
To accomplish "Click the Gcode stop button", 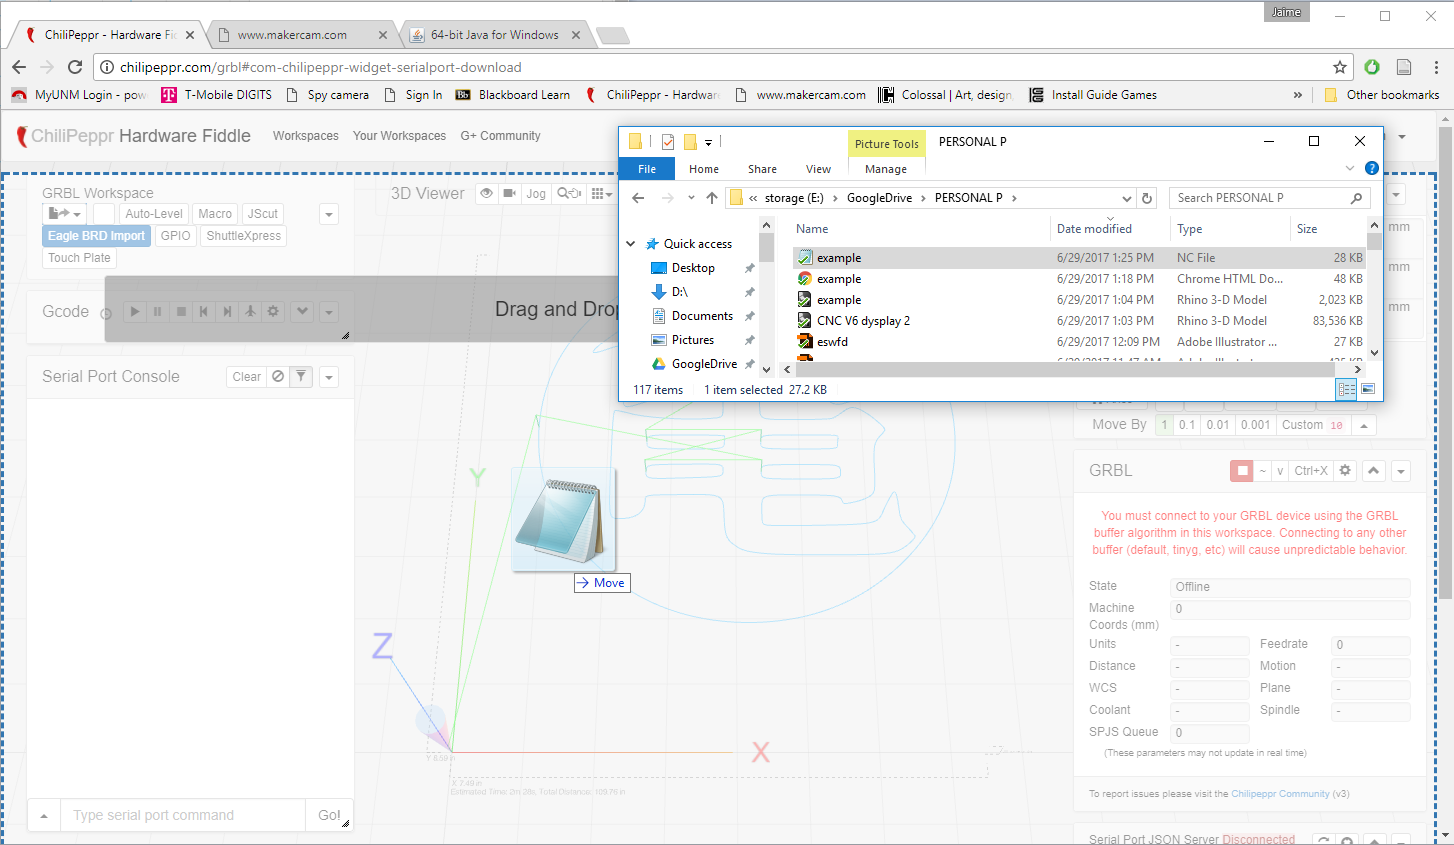I will 181,312.
